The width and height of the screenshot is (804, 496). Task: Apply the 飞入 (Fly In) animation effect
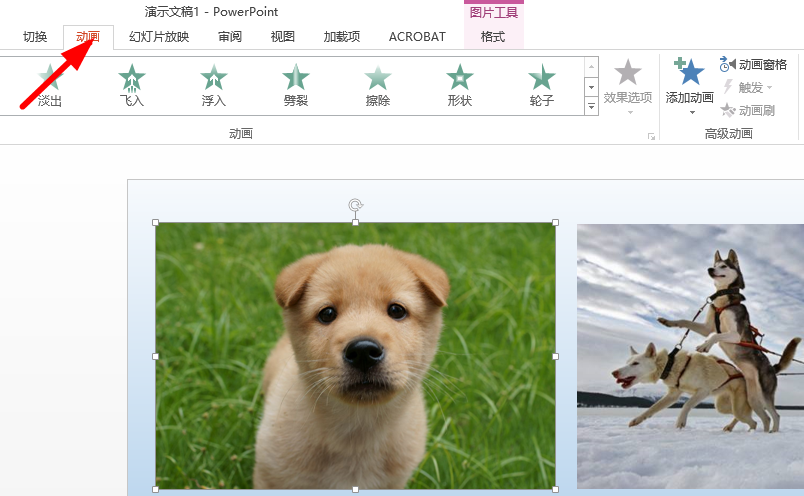[132, 86]
